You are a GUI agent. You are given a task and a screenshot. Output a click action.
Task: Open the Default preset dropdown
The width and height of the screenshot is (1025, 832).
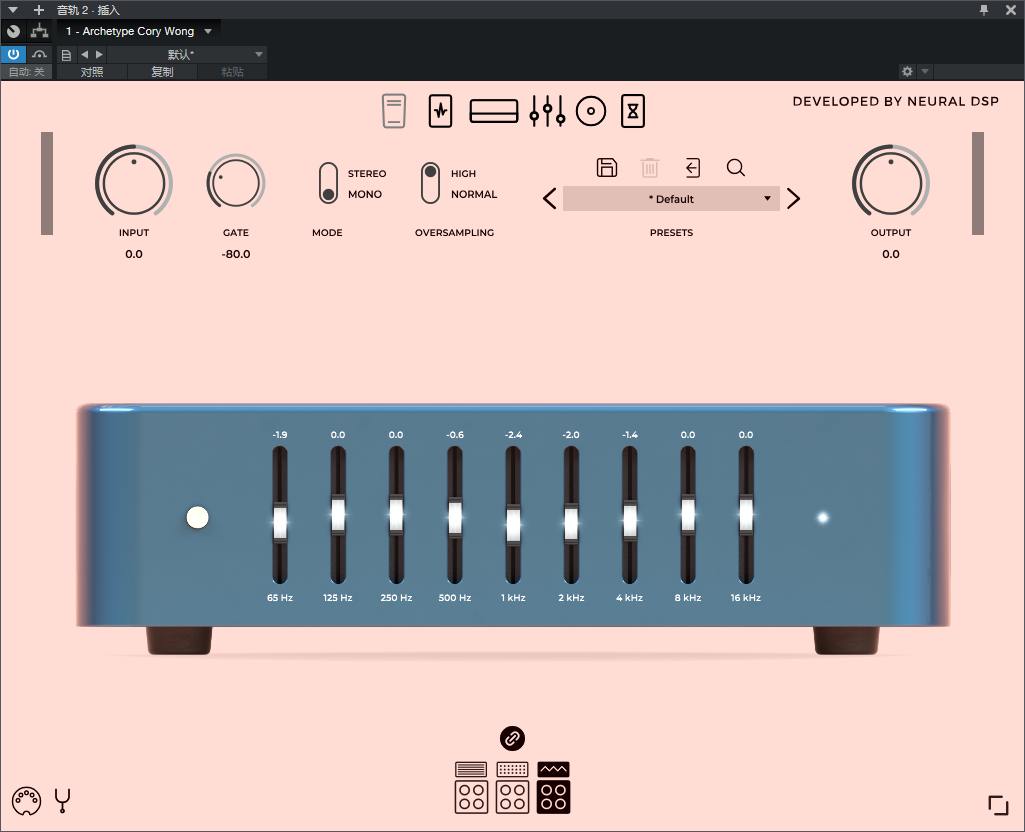(x=671, y=199)
